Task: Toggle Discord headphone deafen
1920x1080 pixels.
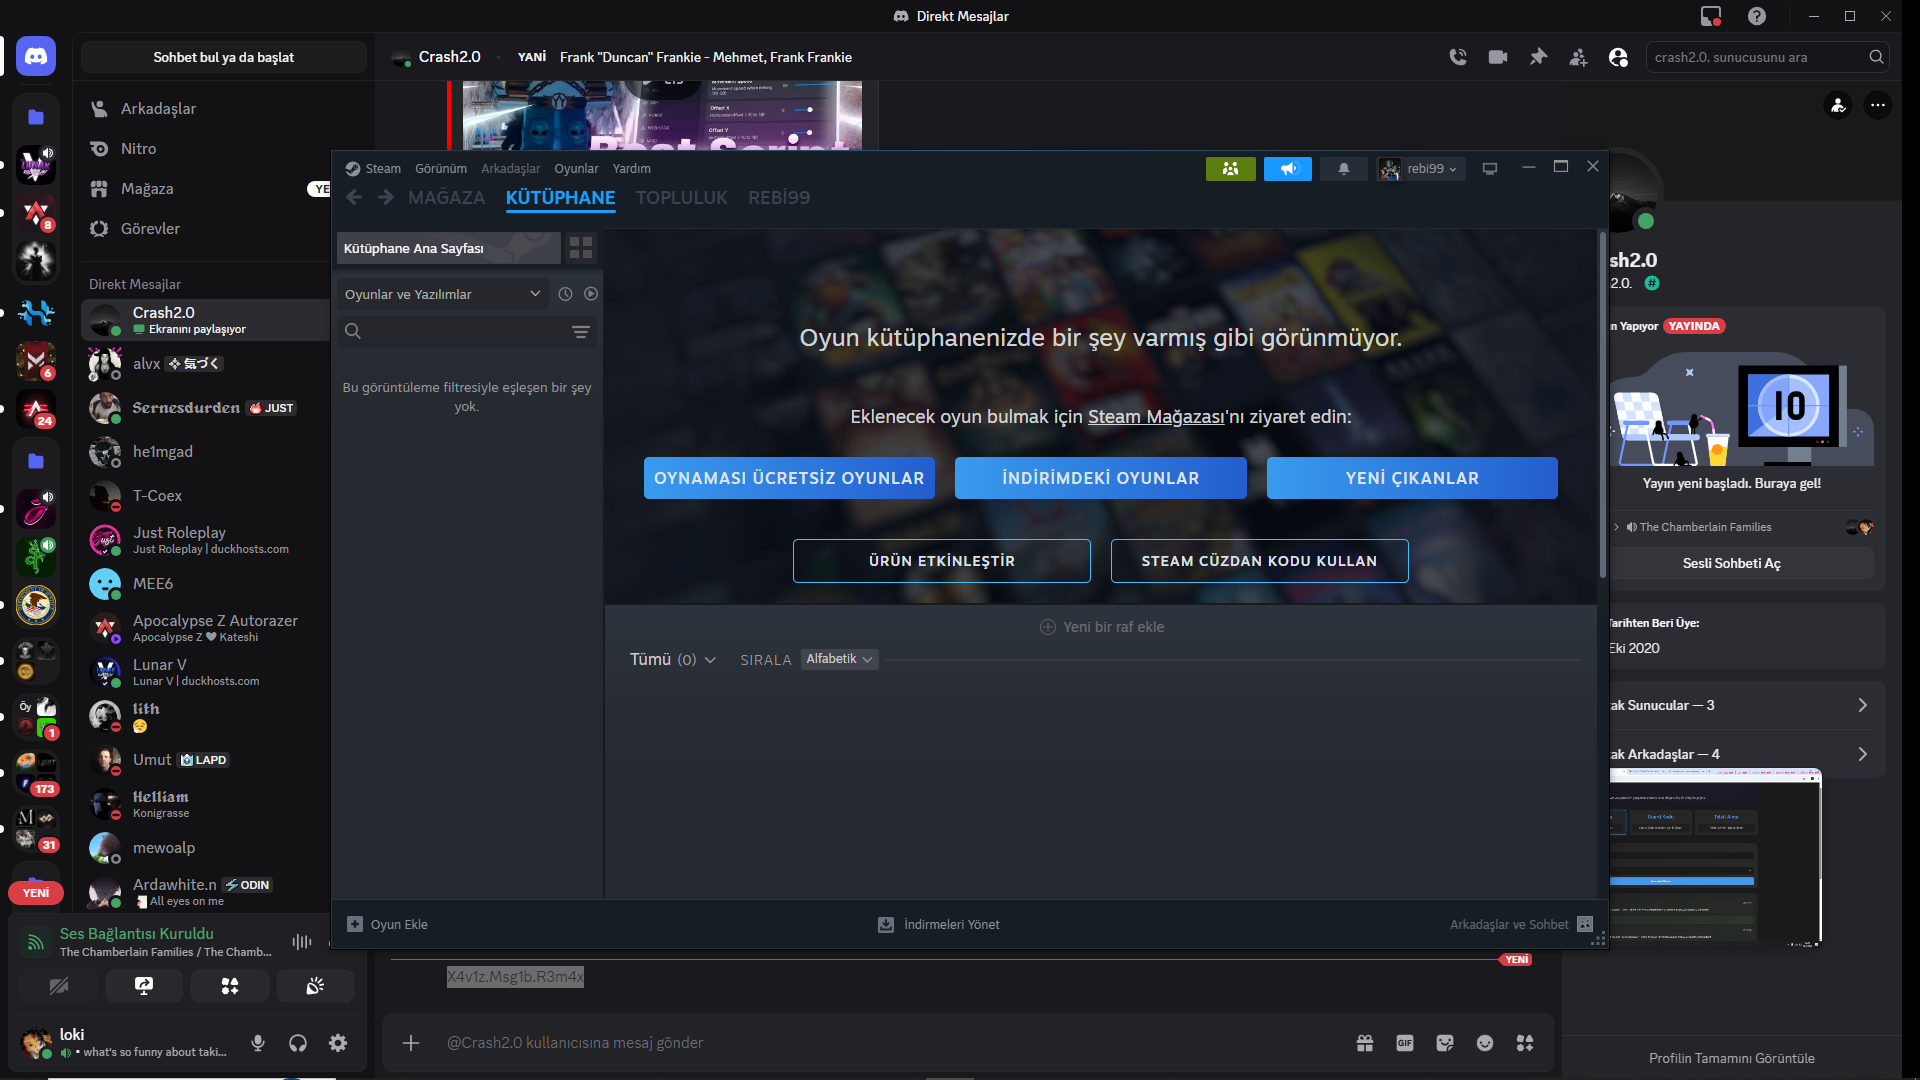Action: coord(298,1043)
